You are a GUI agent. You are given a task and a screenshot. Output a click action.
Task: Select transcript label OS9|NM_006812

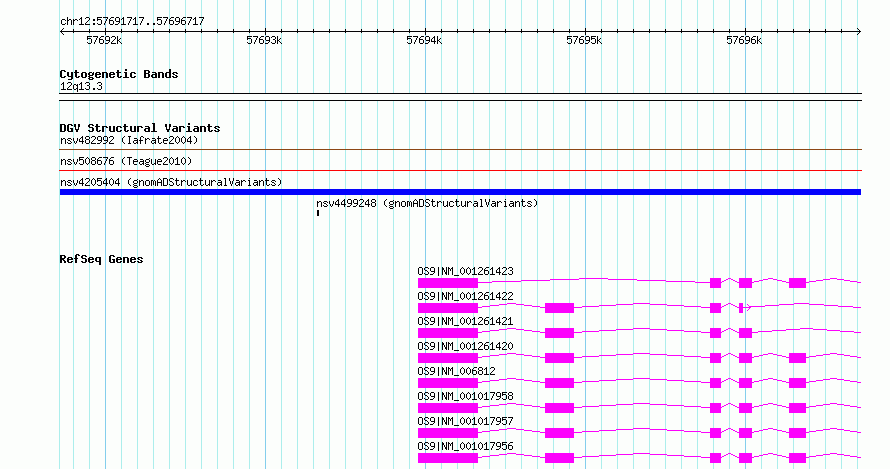click(456, 371)
